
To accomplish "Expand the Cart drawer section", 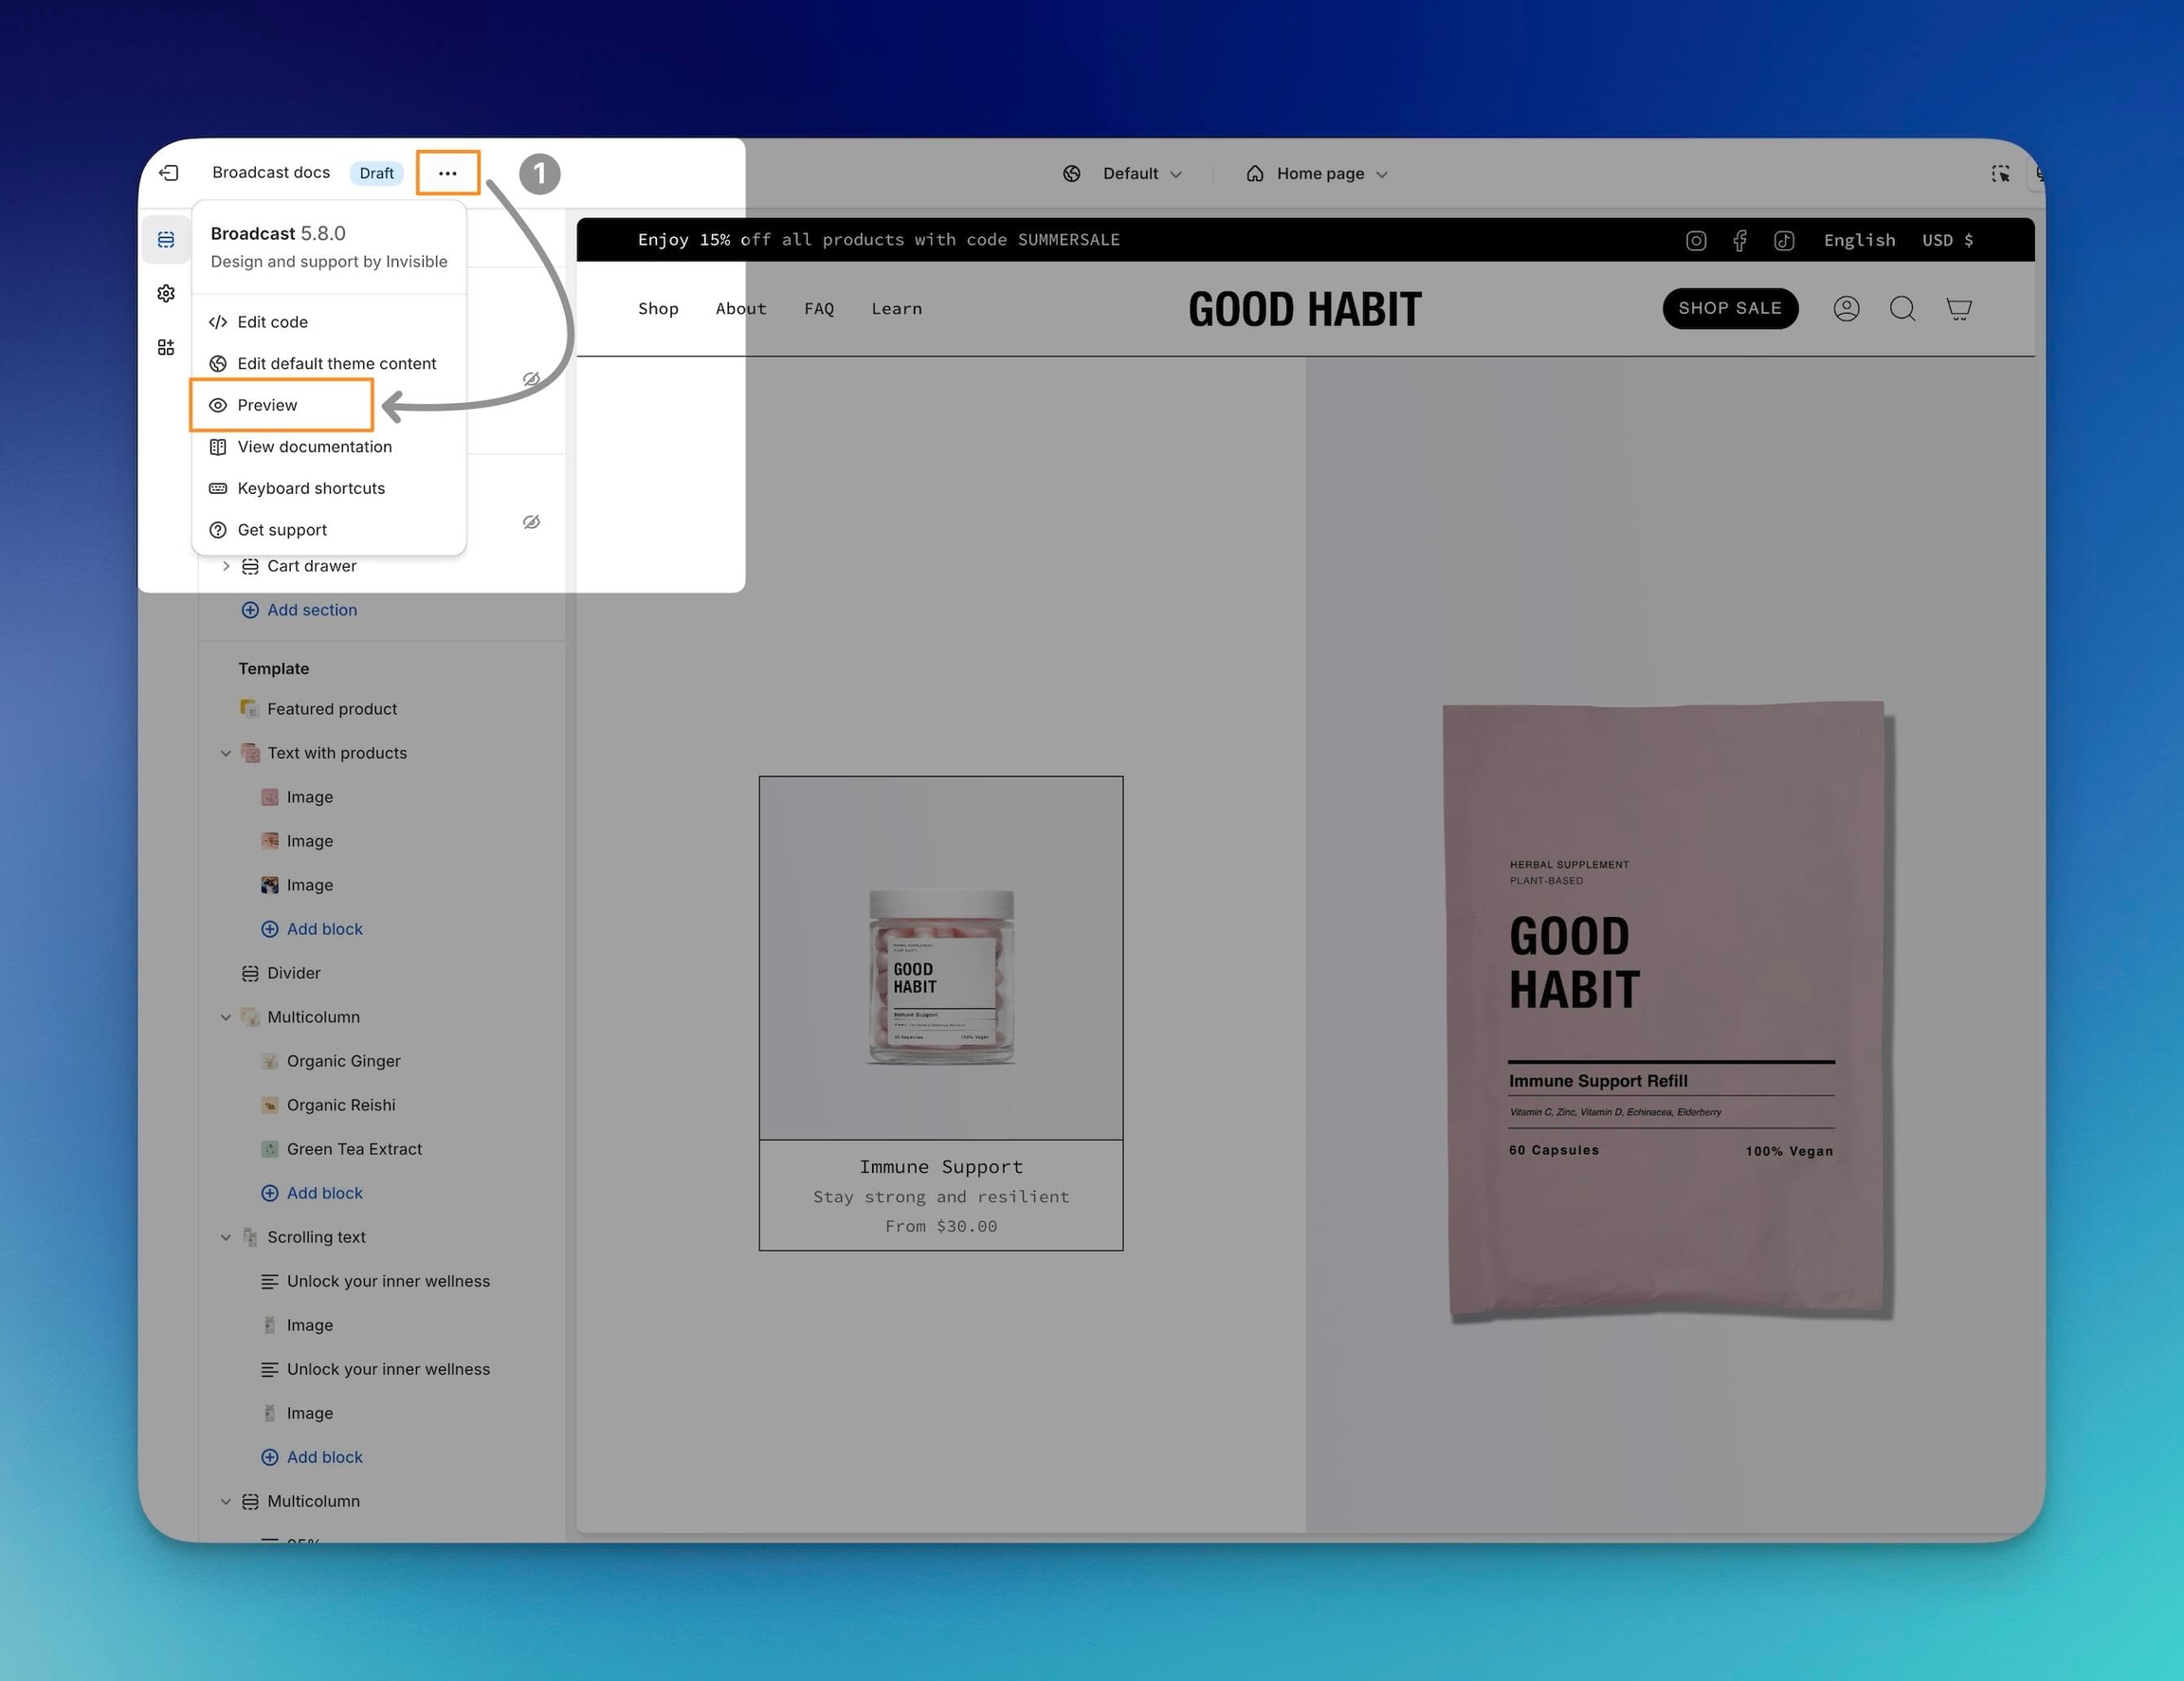I will coord(226,566).
